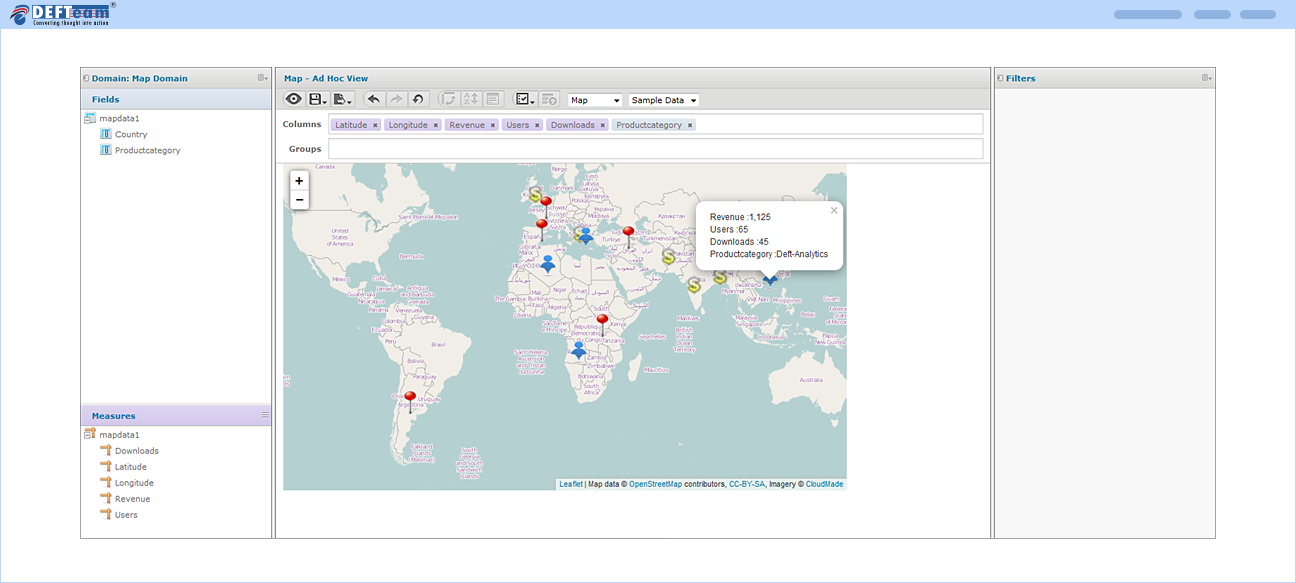Open the Save menu in the toolbar
Viewport: 1296px width, 583px height.
pos(318,99)
